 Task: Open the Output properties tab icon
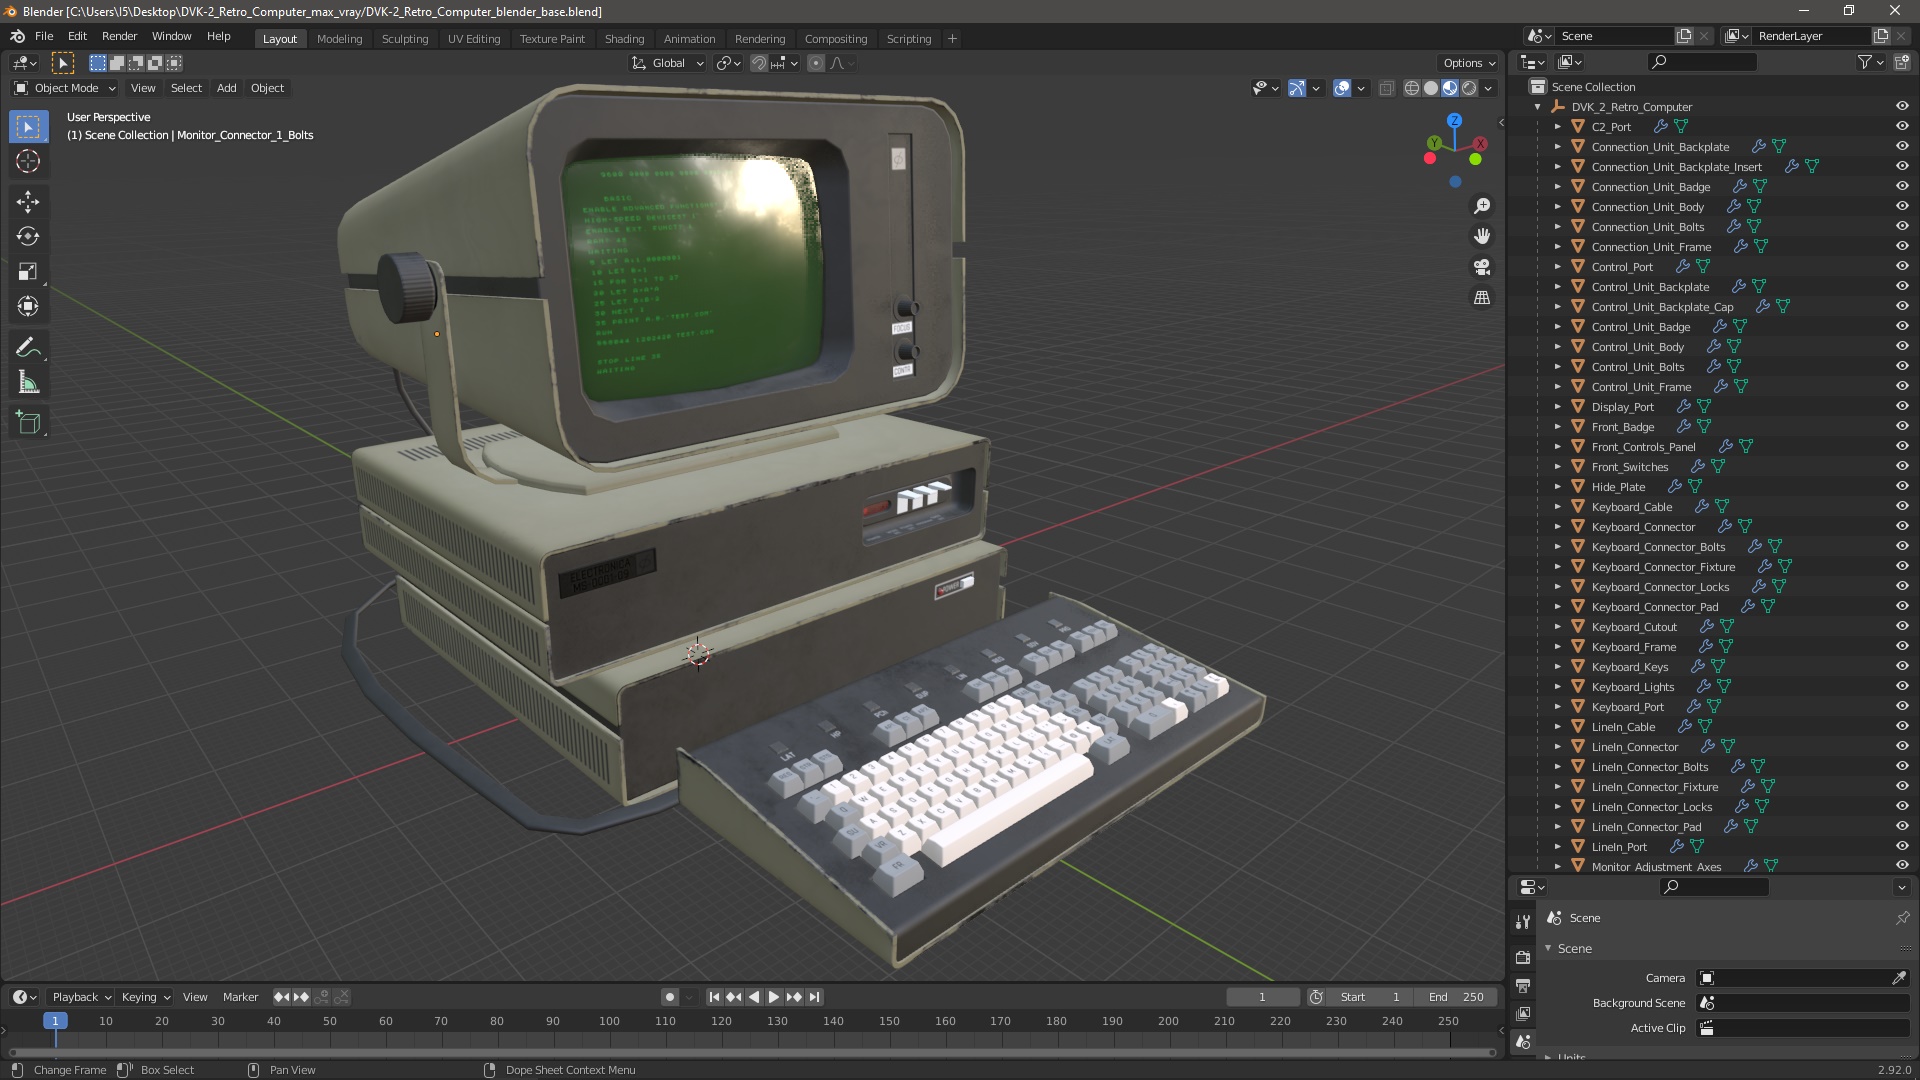1522,986
